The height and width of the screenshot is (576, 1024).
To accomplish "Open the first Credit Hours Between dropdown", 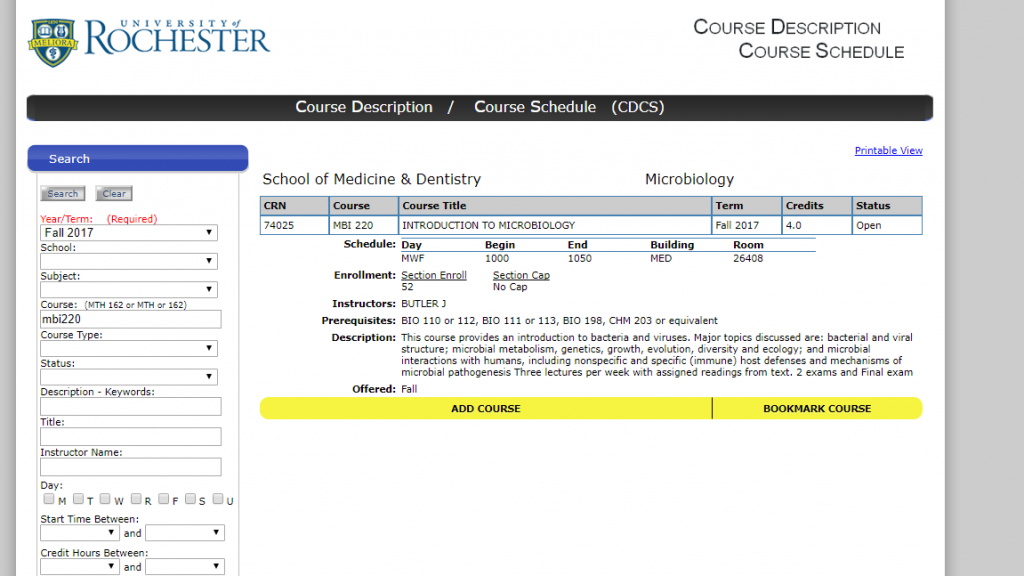I will coord(80,567).
